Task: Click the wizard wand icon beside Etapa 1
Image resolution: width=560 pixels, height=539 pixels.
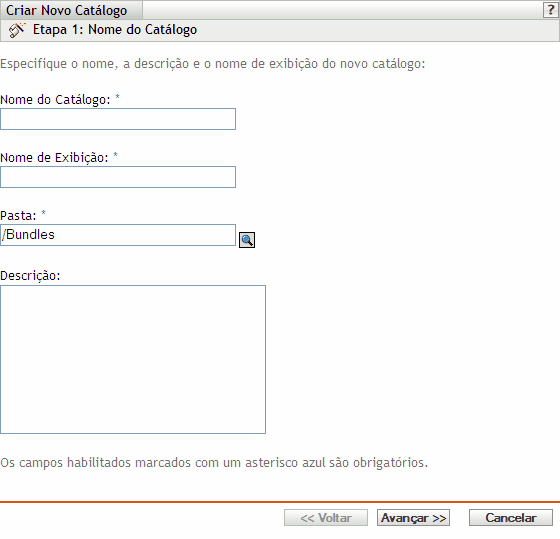Action: coord(17,30)
